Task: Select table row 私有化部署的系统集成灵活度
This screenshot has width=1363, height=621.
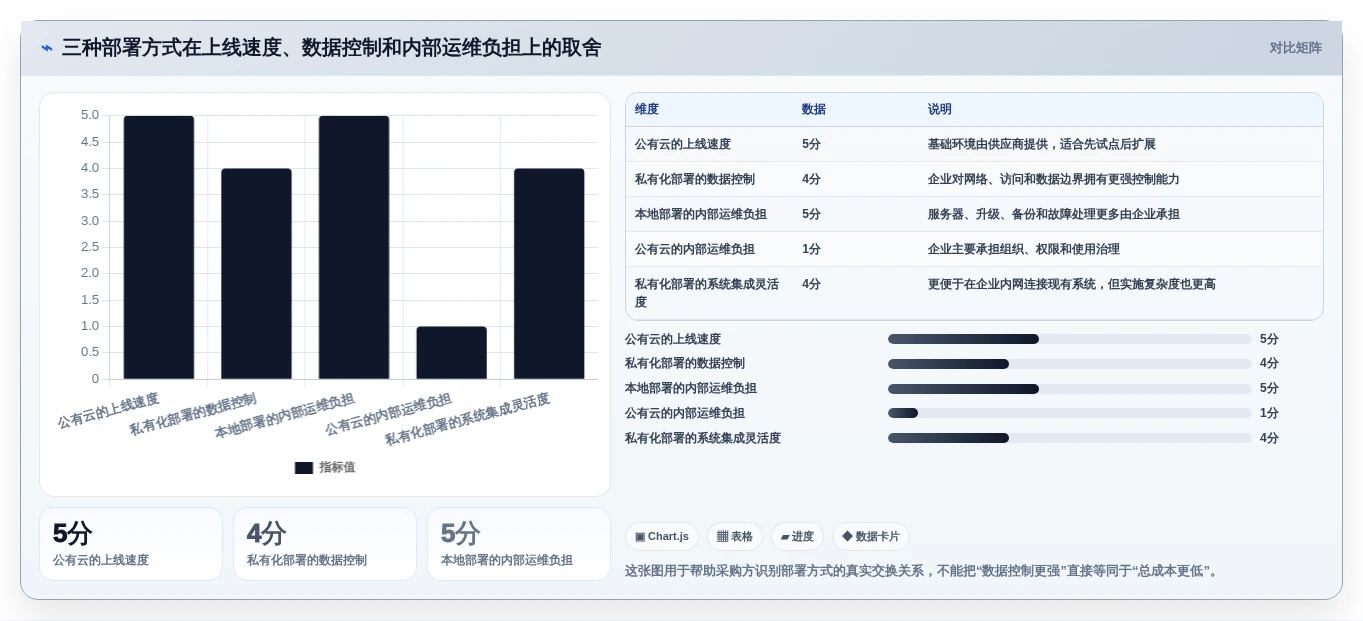Action: click(974, 293)
